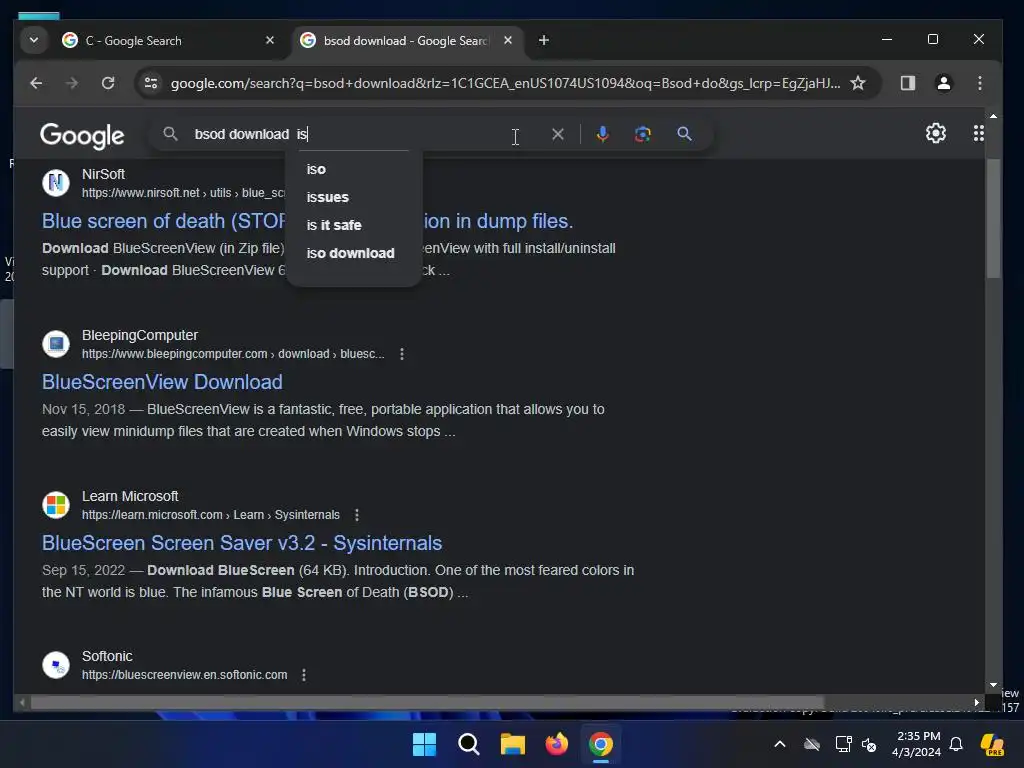
Task: Click the BleepingComputer site name
Action: (x=140, y=335)
